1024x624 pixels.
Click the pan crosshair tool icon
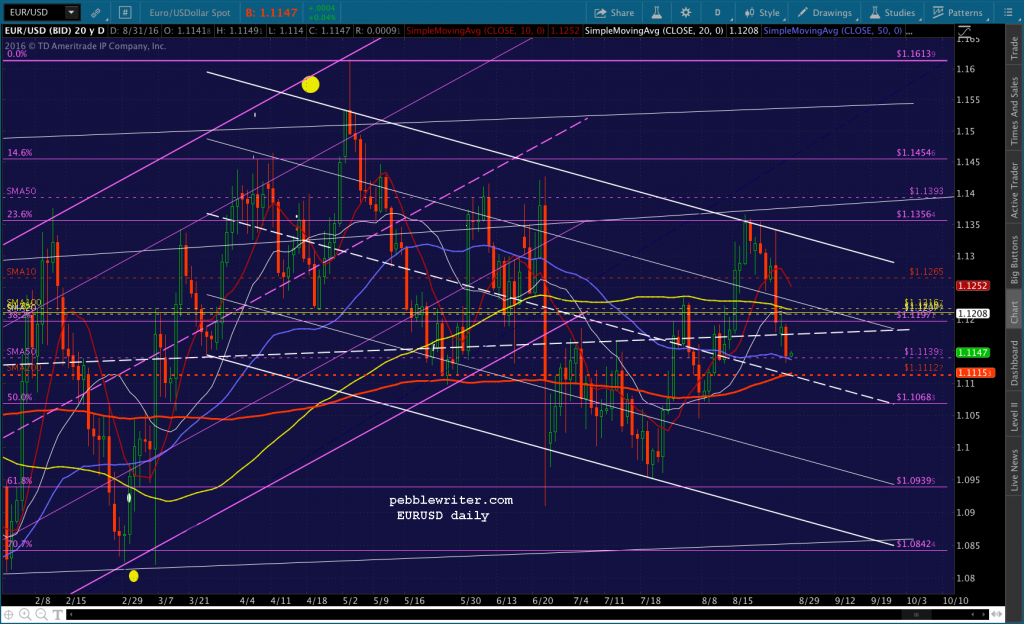[9, 614]
